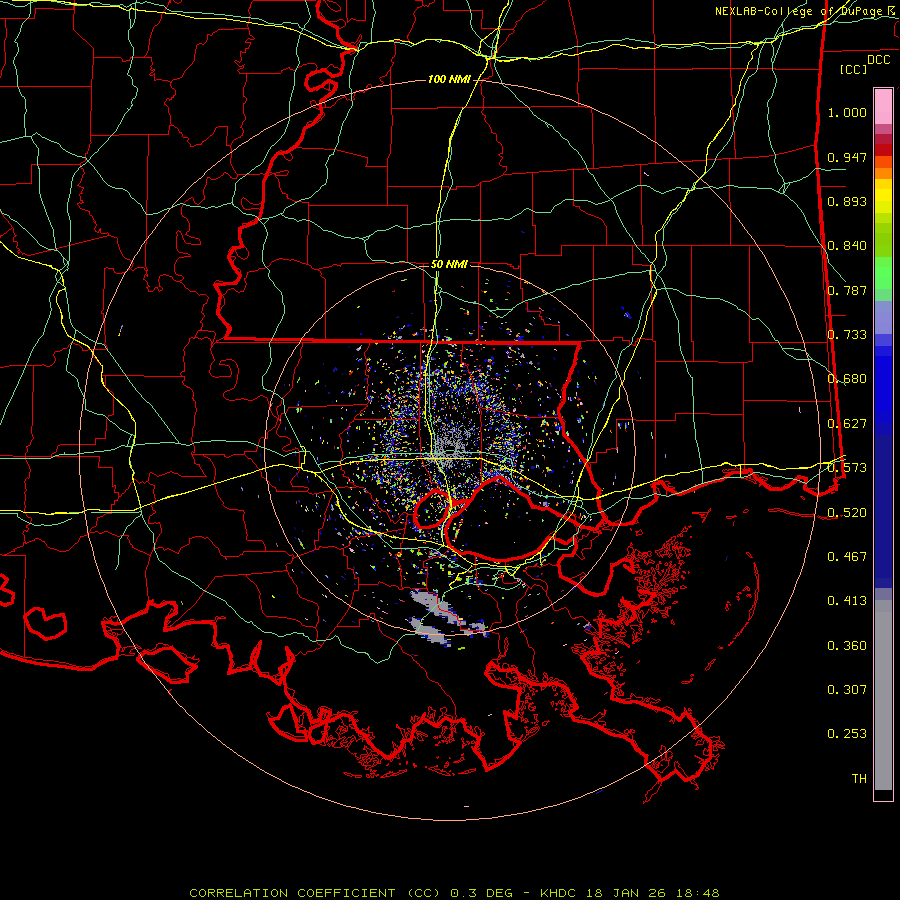The height and width of the screenshot is (900, 900).
Task: Click the TH threshold label on scale
Action: [x=859, y=779]
